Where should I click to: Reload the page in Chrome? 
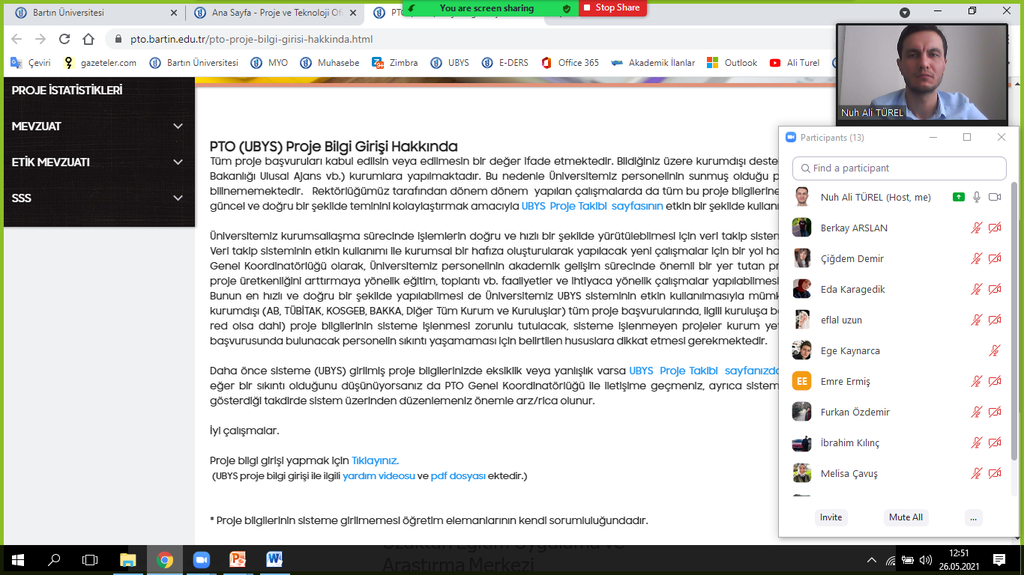point(64,39)
